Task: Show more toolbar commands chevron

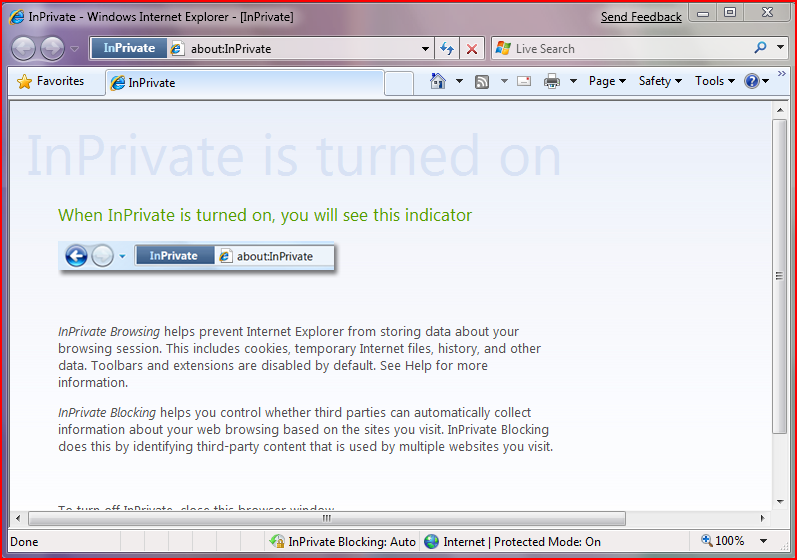Action: [x=782, y=74]
